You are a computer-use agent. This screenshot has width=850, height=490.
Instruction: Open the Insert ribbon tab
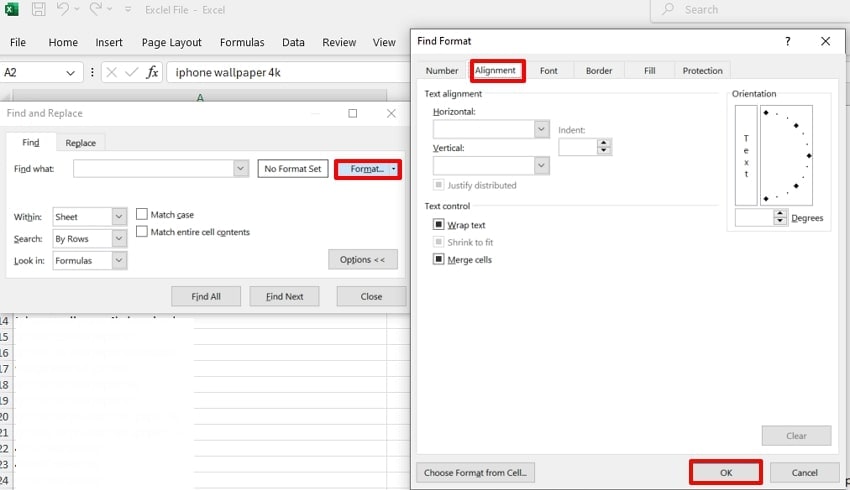tap(109, 42)
